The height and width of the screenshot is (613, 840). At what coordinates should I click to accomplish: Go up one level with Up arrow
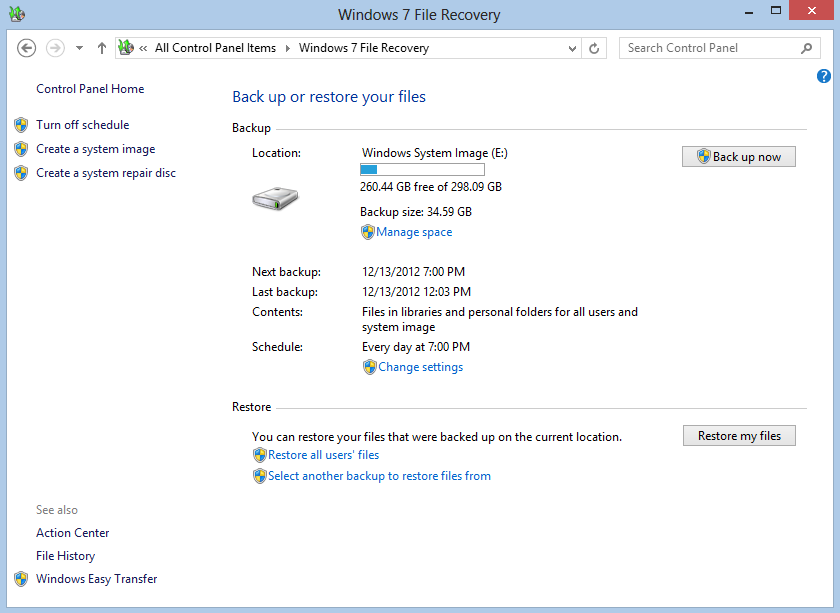pyautogui.click(x=102, y=48)
